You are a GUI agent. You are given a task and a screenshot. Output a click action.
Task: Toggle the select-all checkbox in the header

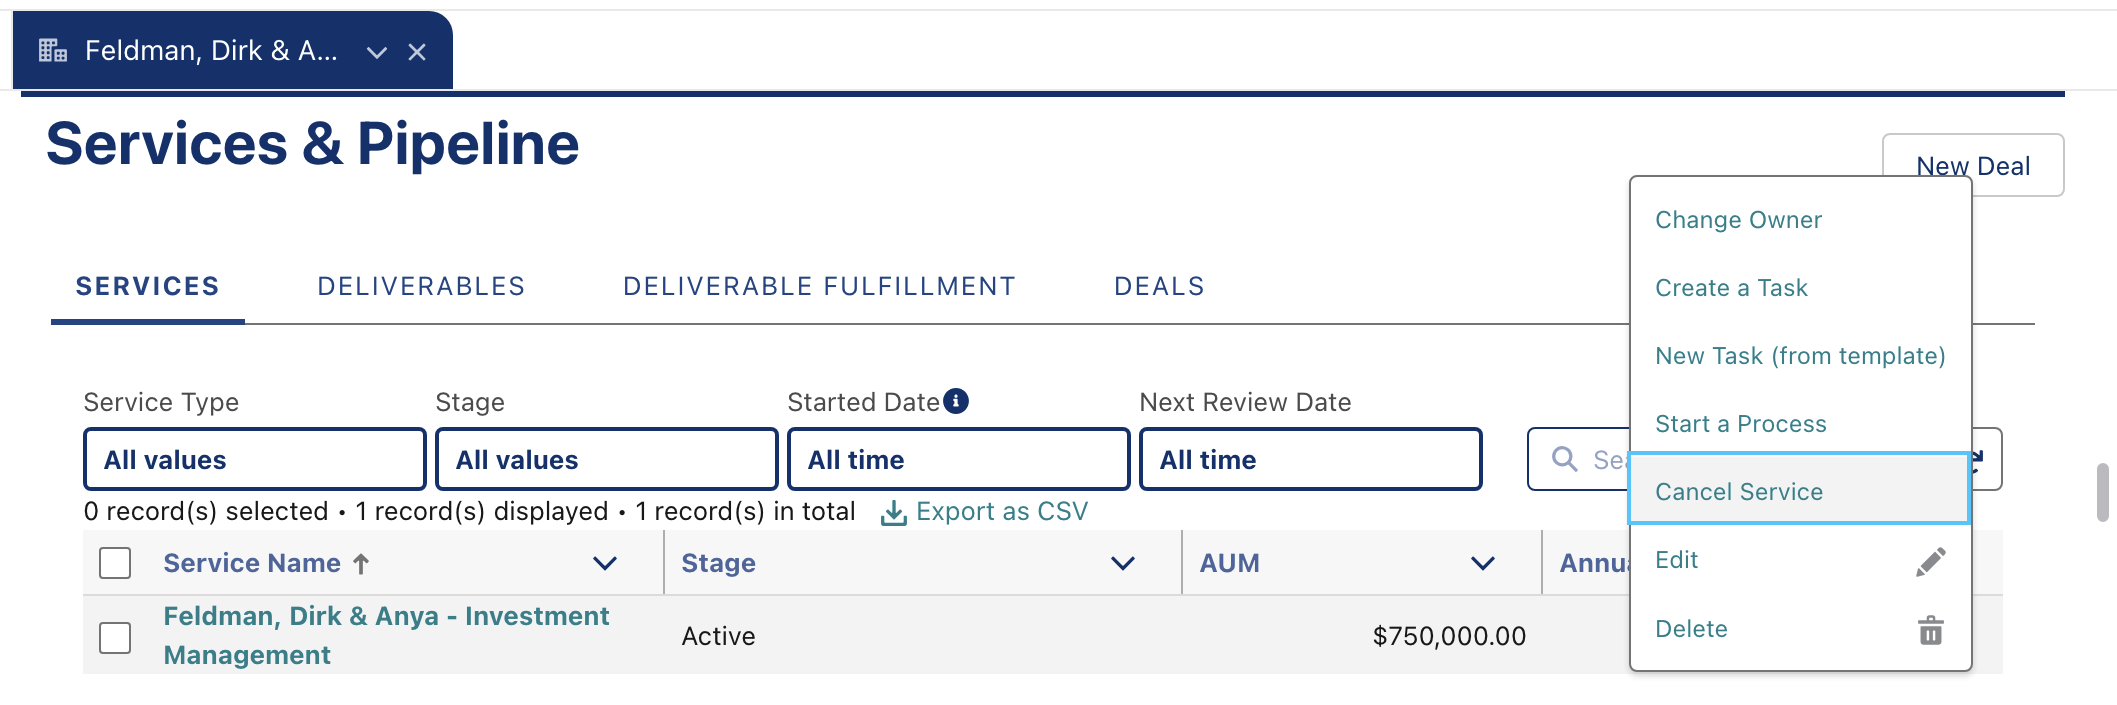[115, 563]
